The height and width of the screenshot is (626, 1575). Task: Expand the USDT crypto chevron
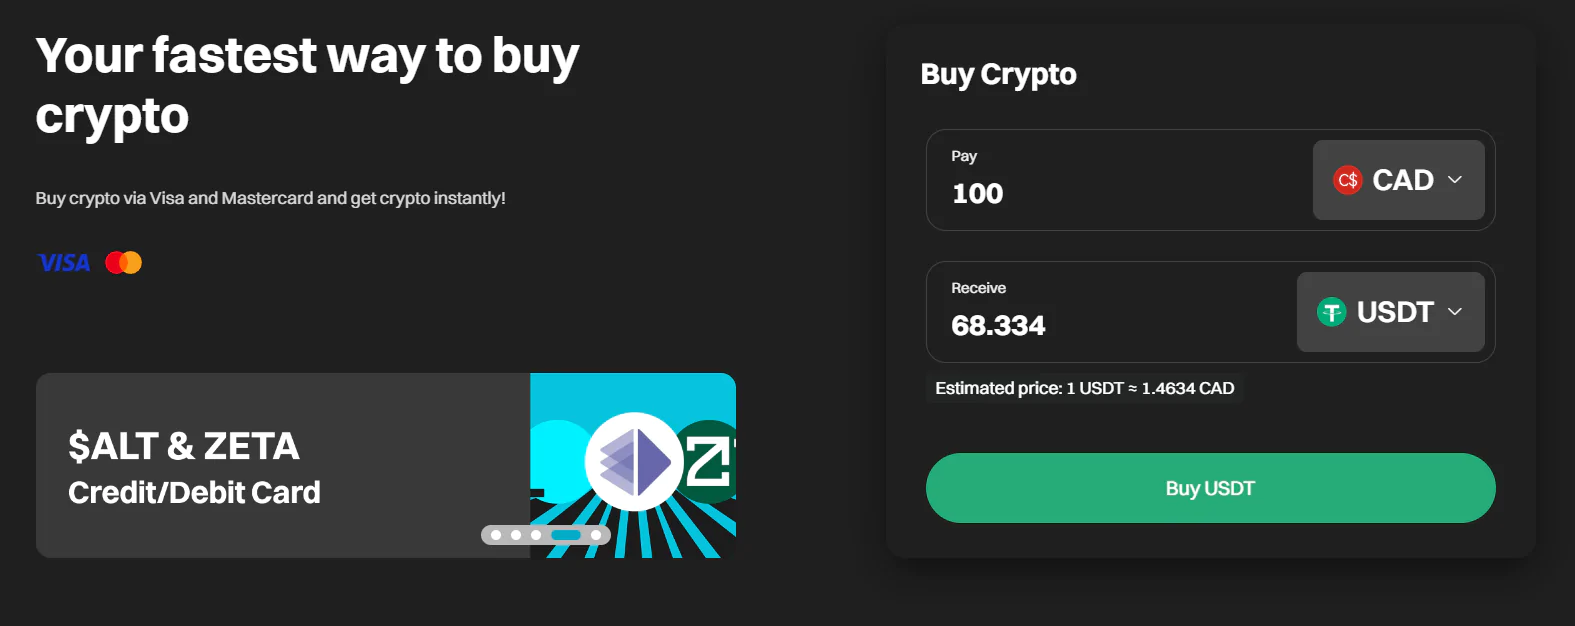[1455, 312]
